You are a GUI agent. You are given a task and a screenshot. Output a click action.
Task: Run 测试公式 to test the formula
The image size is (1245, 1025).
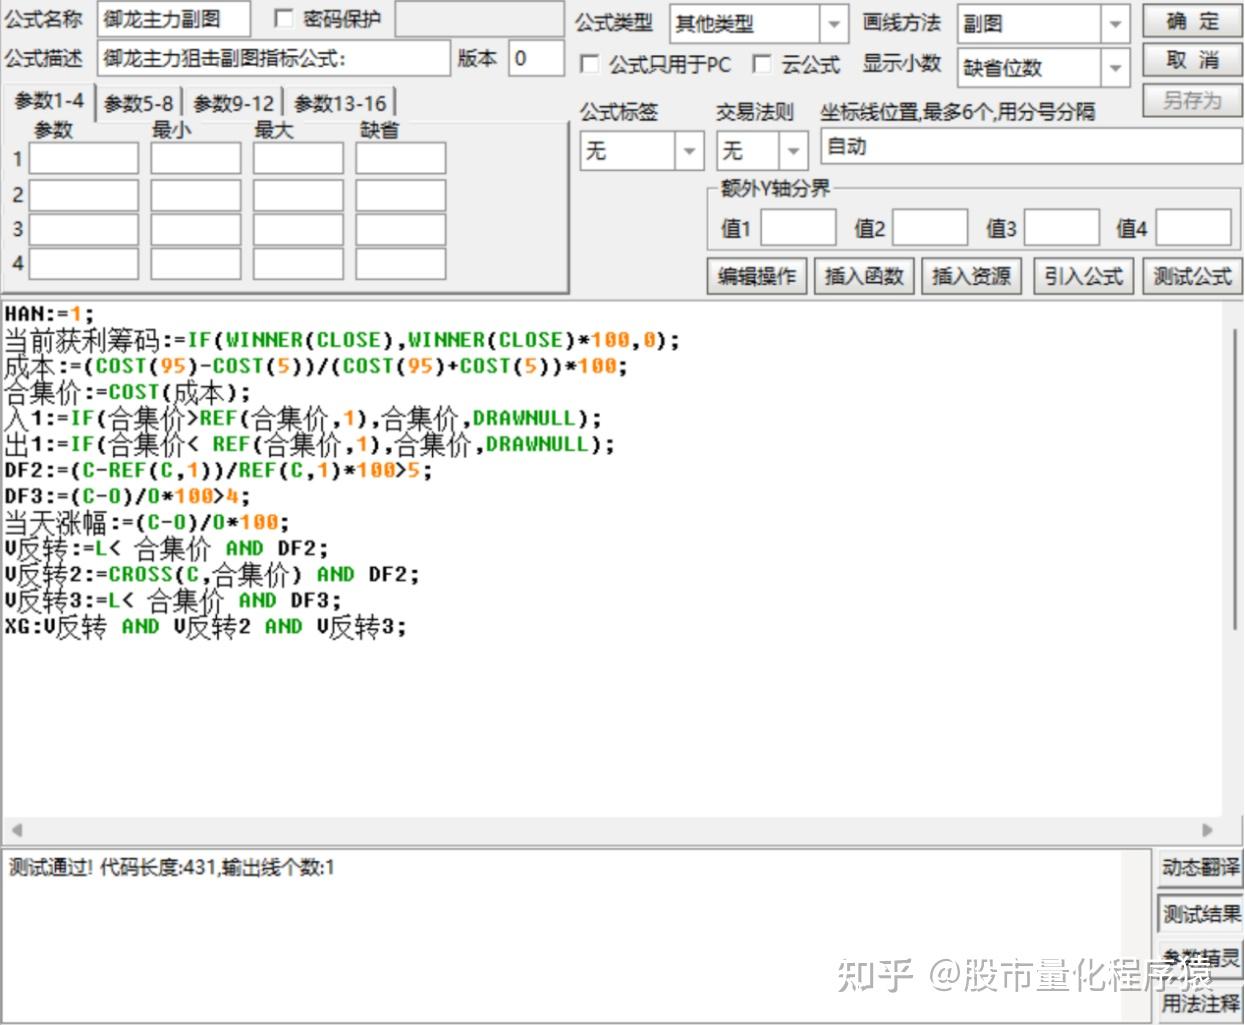click(x=1192, y=276)
